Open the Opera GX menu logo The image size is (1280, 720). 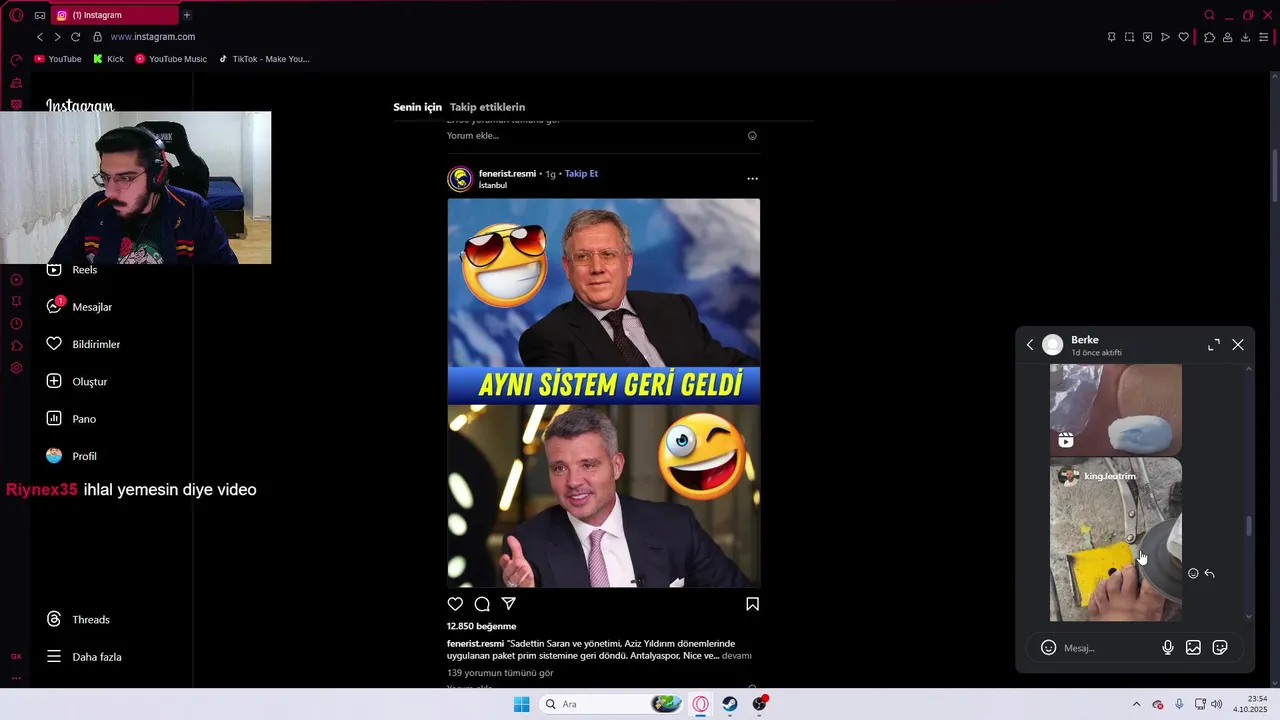click(16, 15)
